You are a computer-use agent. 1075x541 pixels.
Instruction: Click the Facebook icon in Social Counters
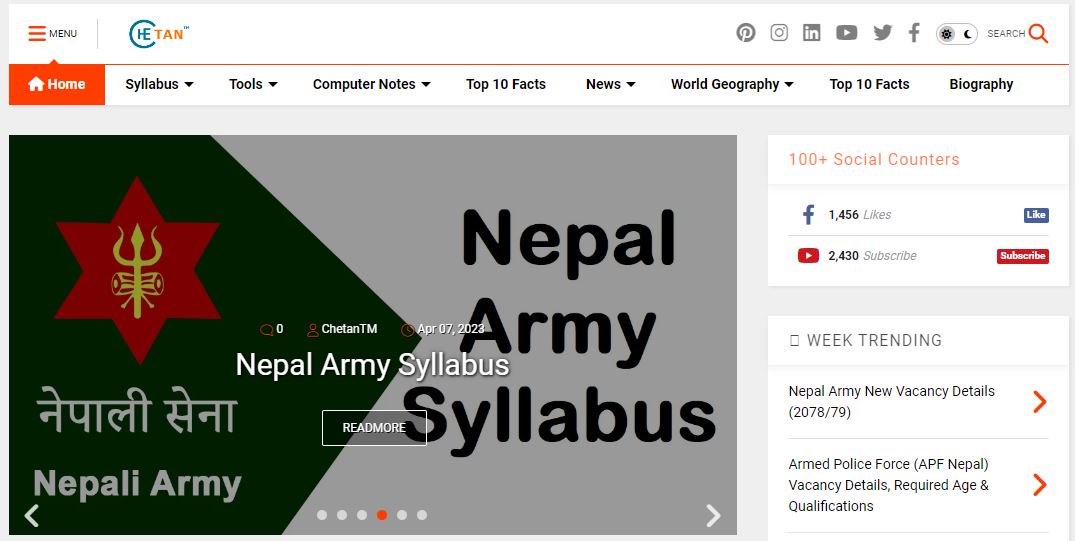tap(808, 215)
